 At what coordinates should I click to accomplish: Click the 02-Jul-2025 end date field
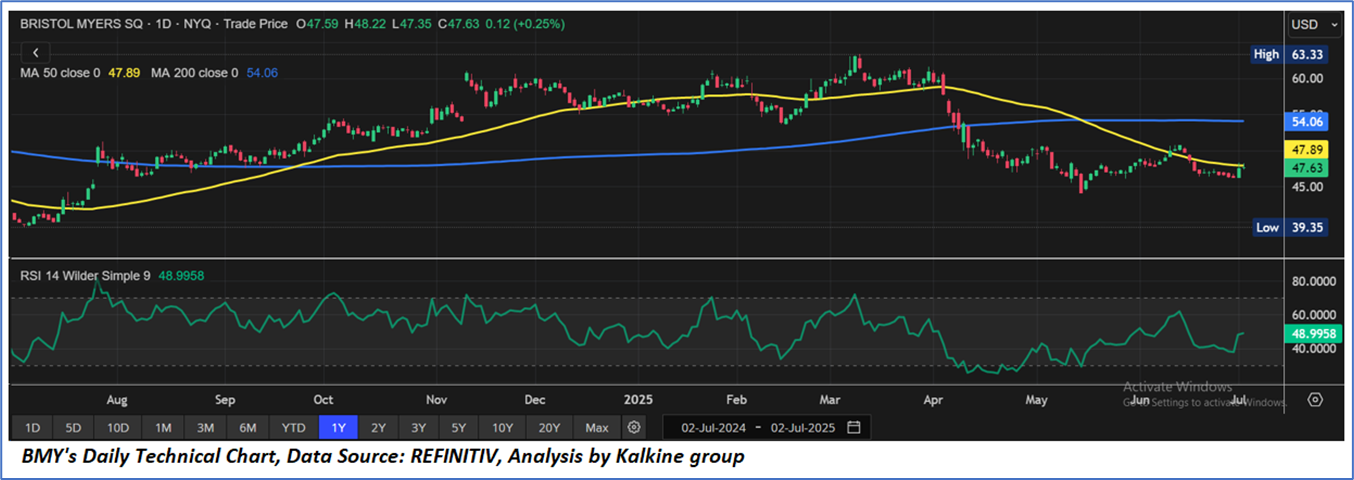(x=803, y=428)
